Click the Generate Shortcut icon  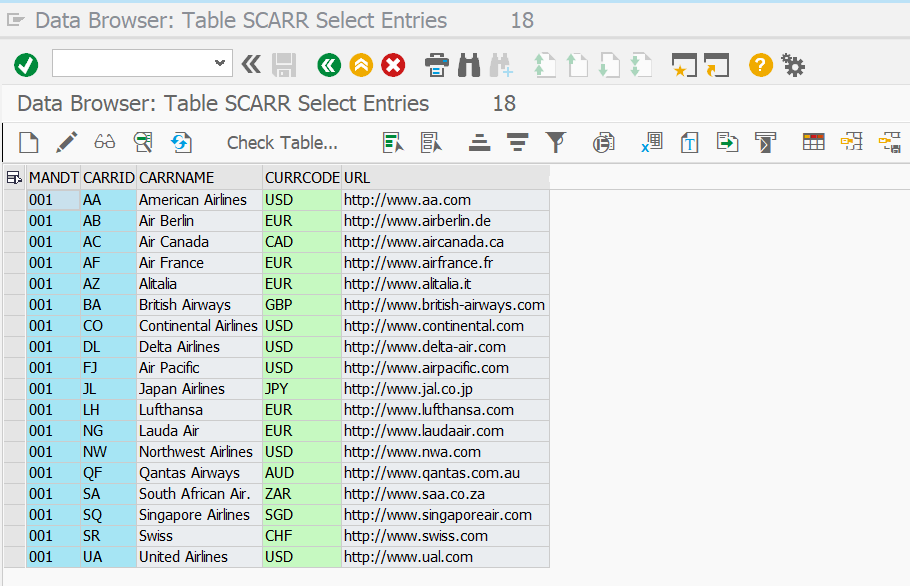(716, 65)
